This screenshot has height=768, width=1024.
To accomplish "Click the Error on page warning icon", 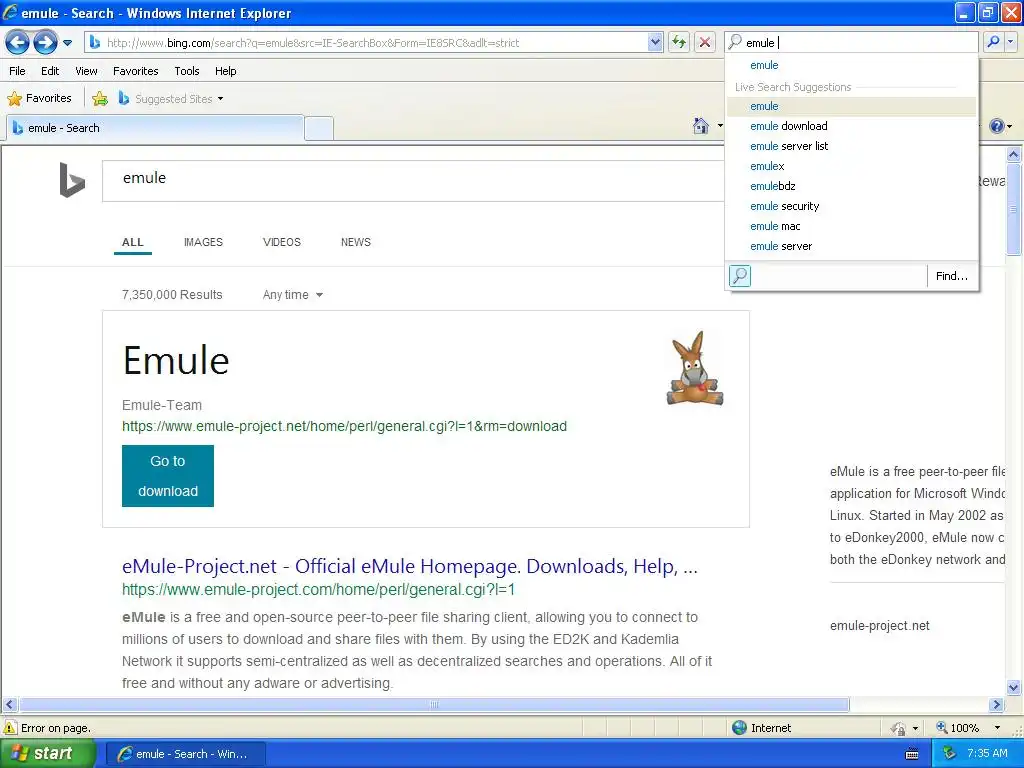I will (10, 728).
